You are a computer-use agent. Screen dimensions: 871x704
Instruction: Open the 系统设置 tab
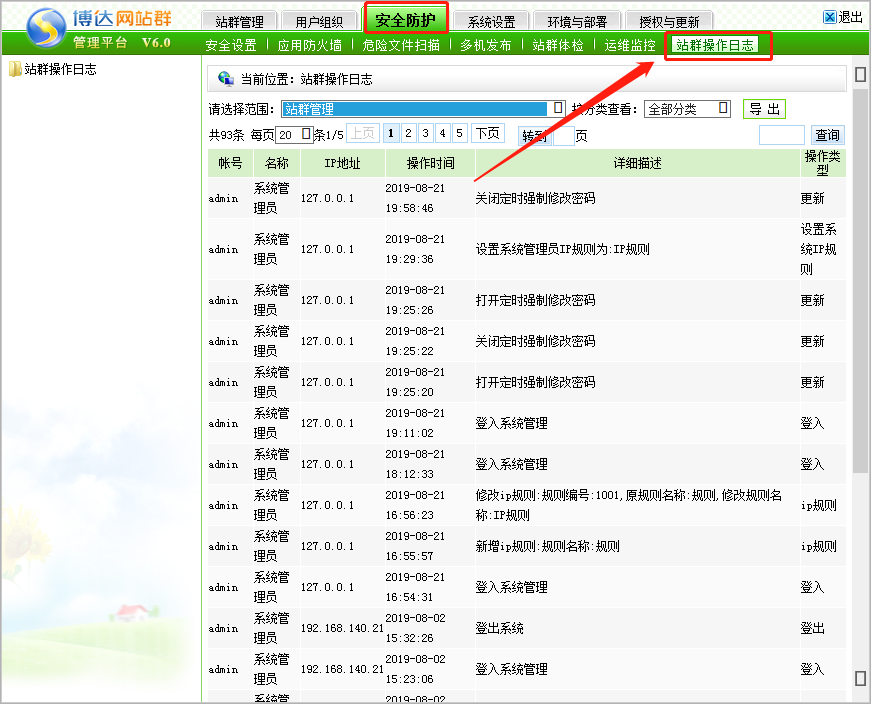pos(491,21)
